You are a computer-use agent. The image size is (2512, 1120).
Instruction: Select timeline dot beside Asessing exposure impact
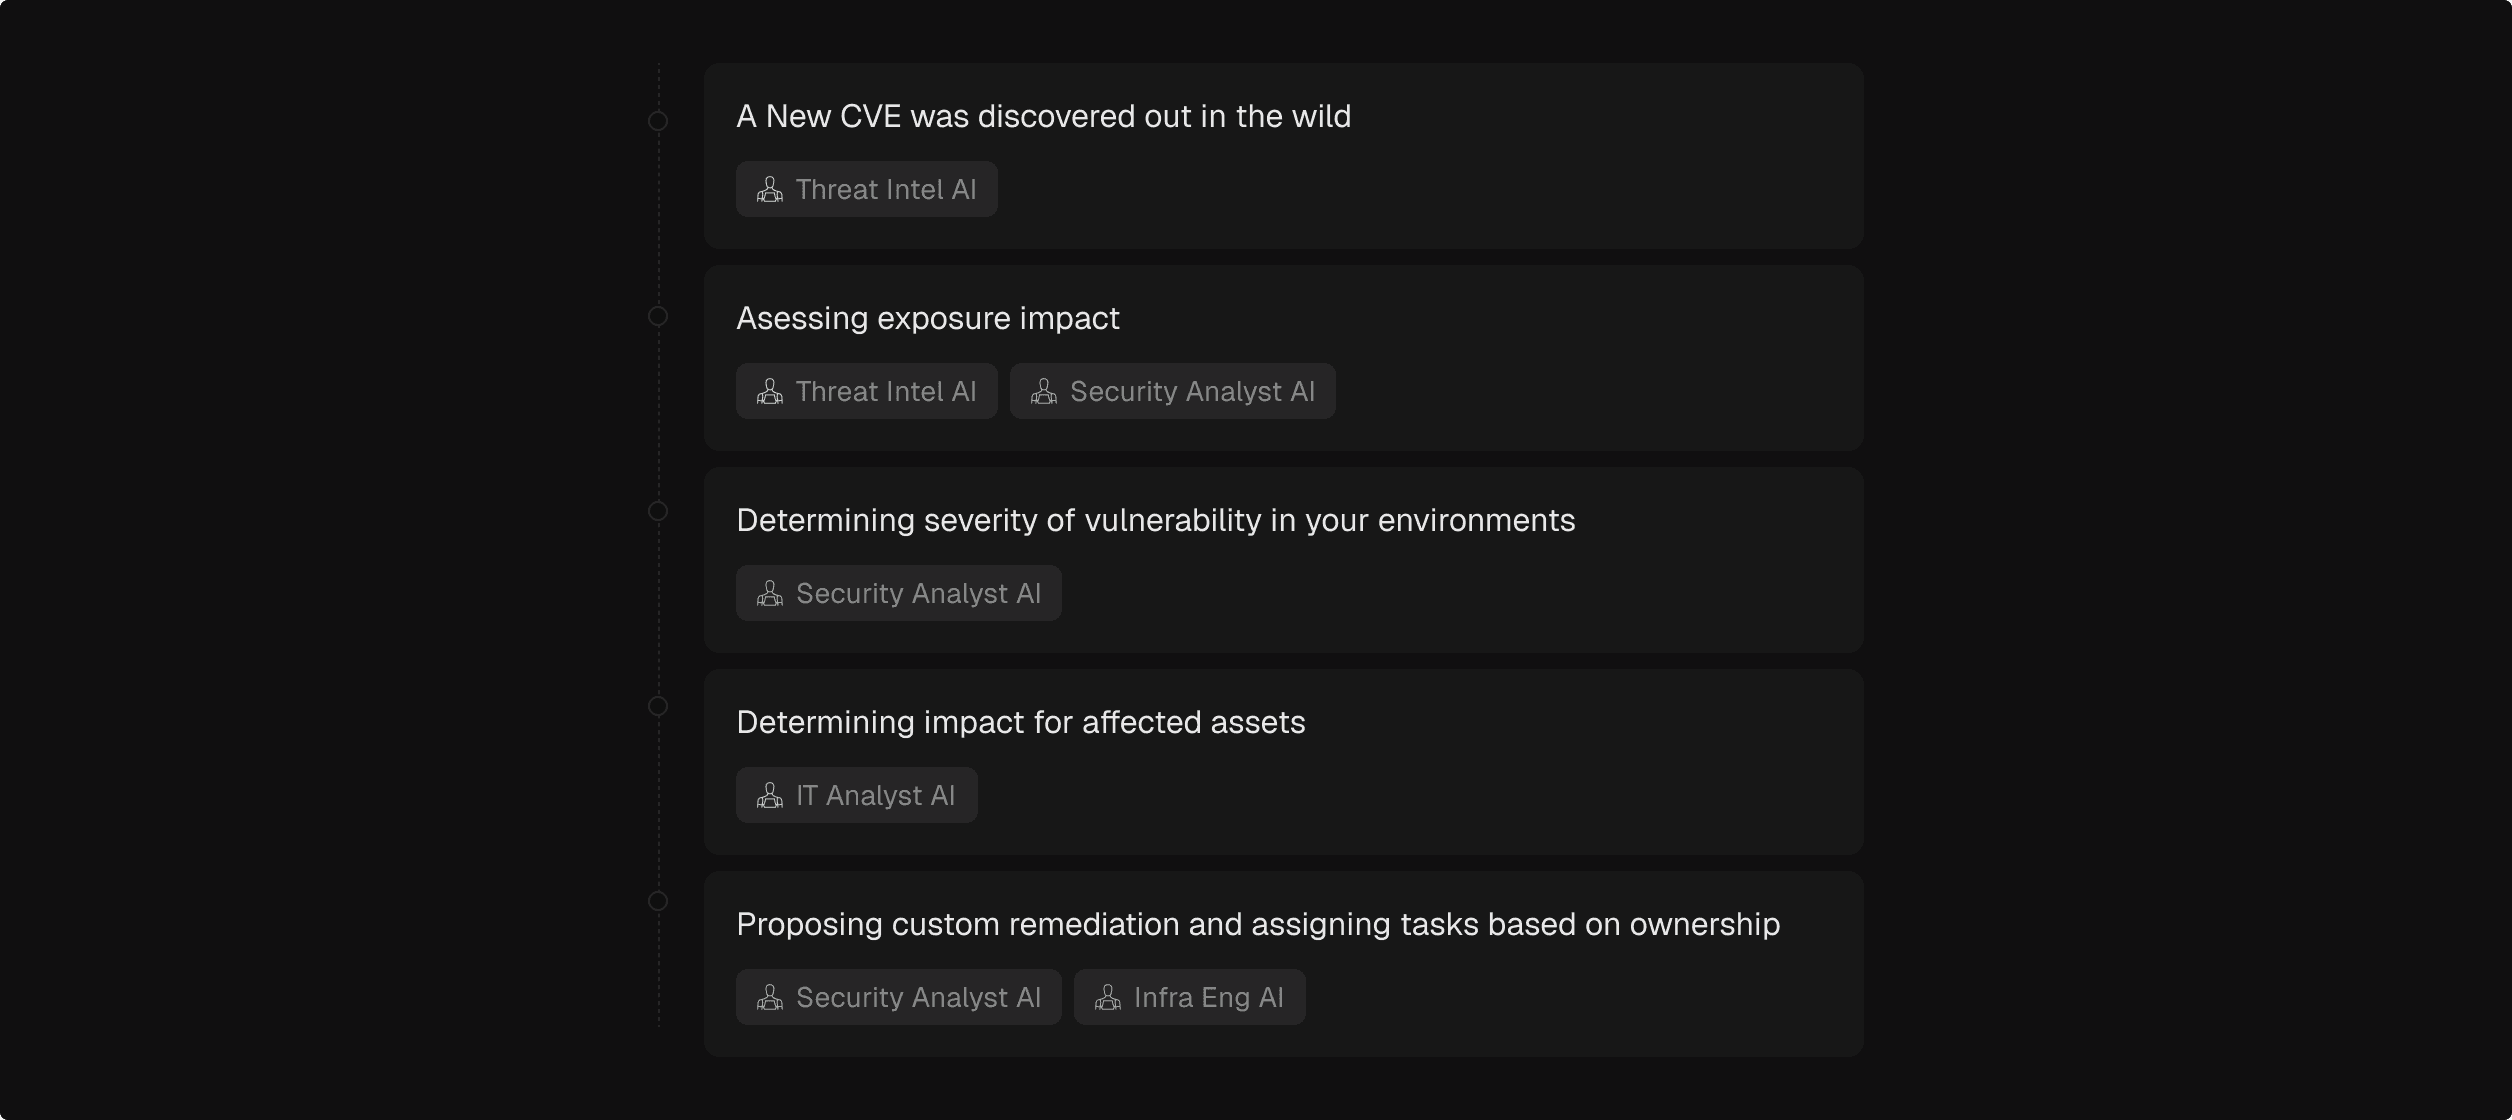pyautogui.click(x=658, y=316)
